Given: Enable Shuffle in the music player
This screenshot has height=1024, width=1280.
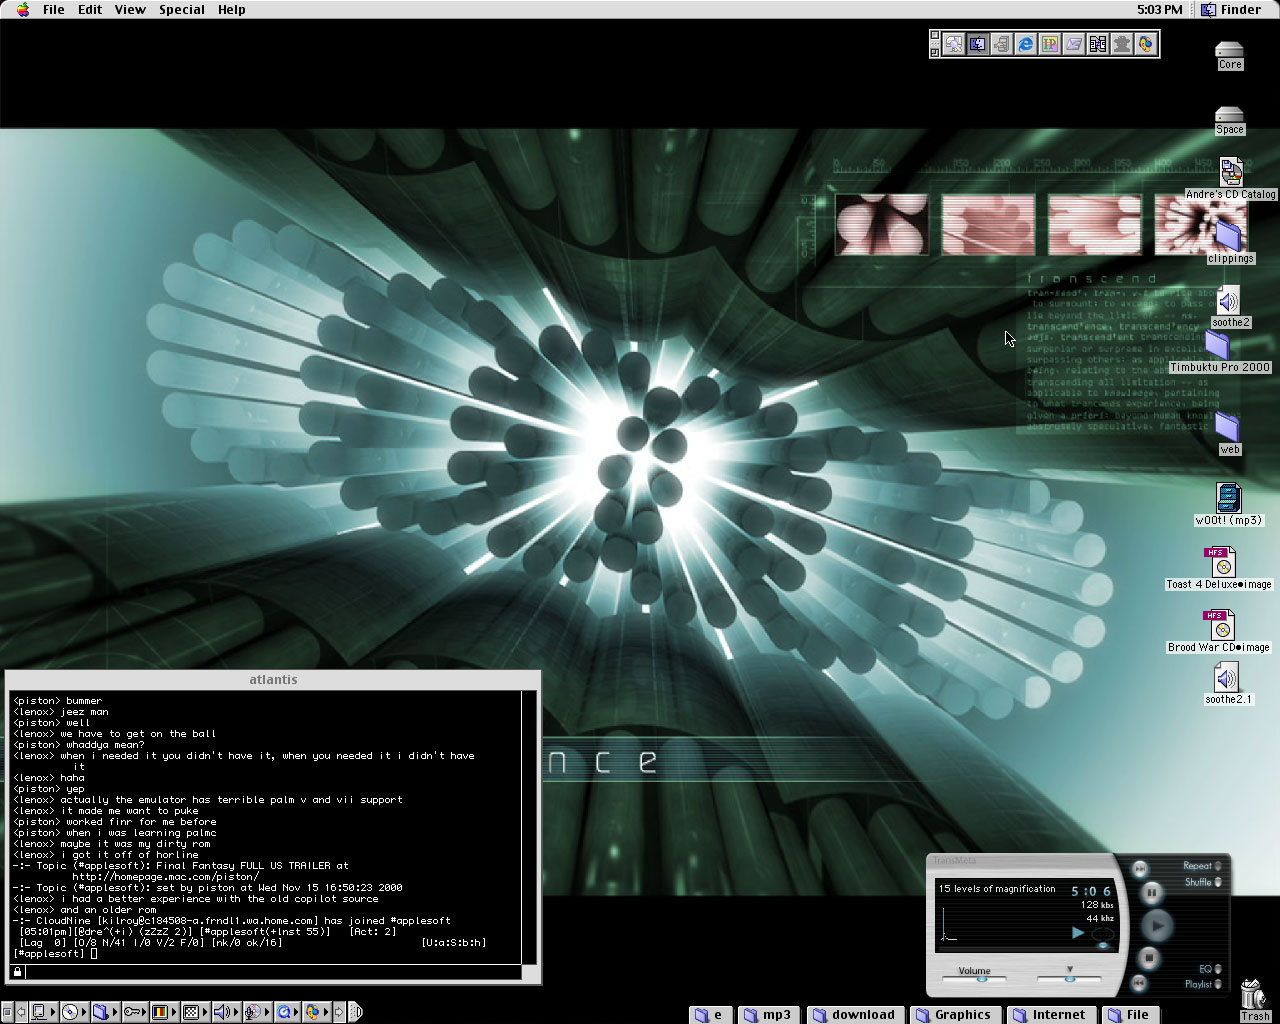Looking at the screenshot, I should pyautogui.click(x=1218, y=882).
